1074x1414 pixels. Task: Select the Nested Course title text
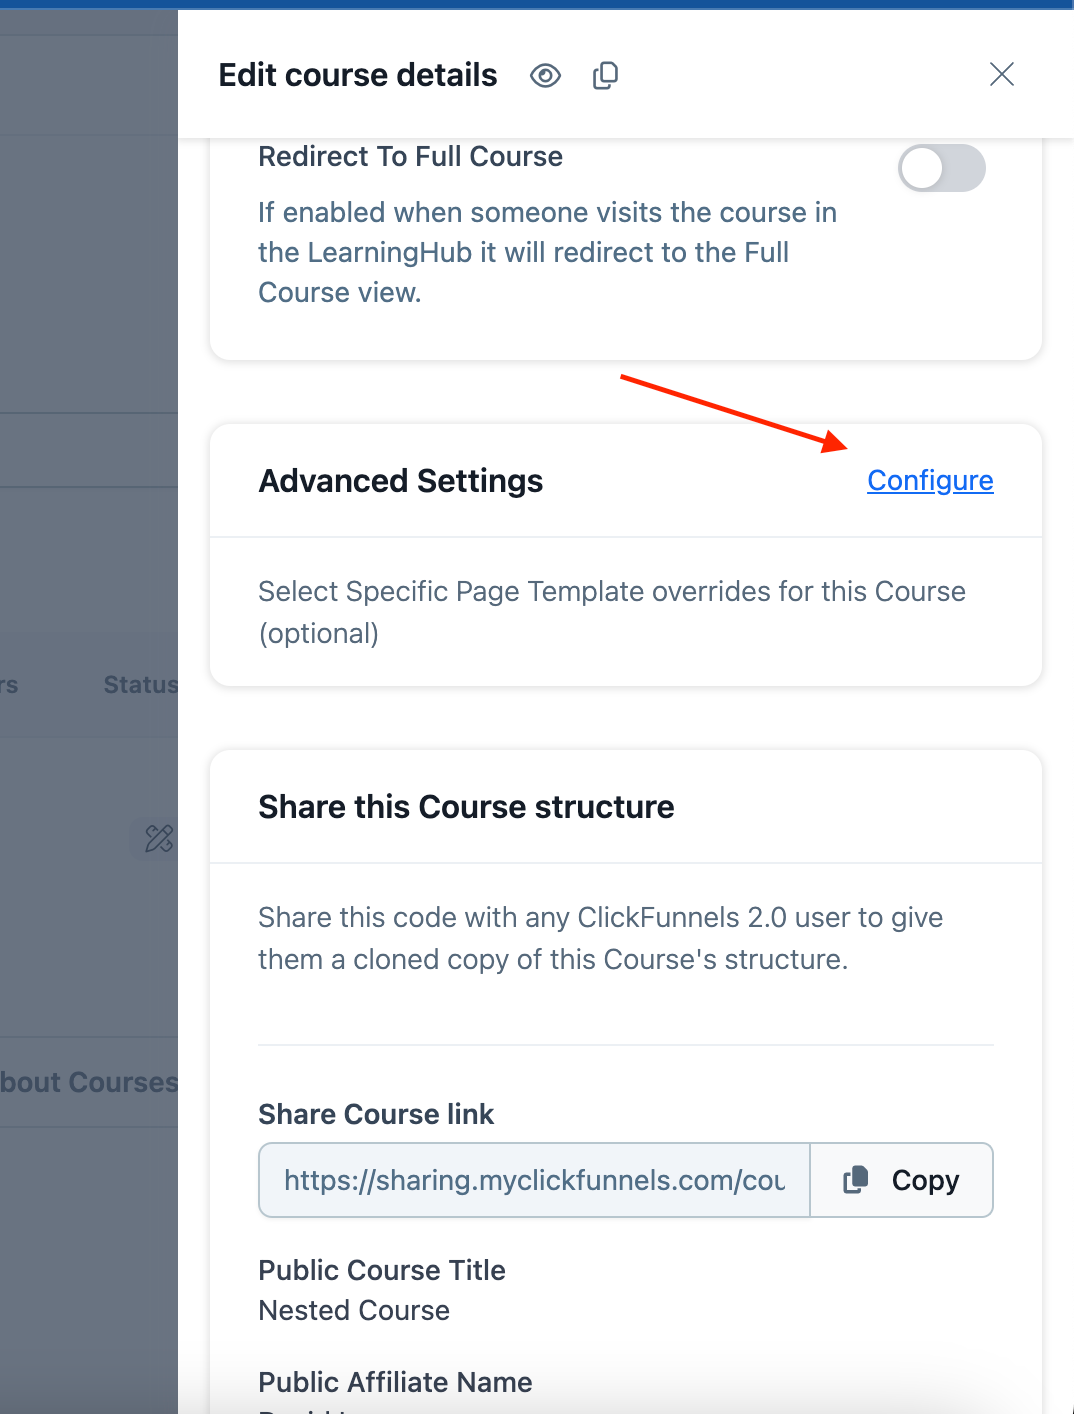tap(354, 1310)
